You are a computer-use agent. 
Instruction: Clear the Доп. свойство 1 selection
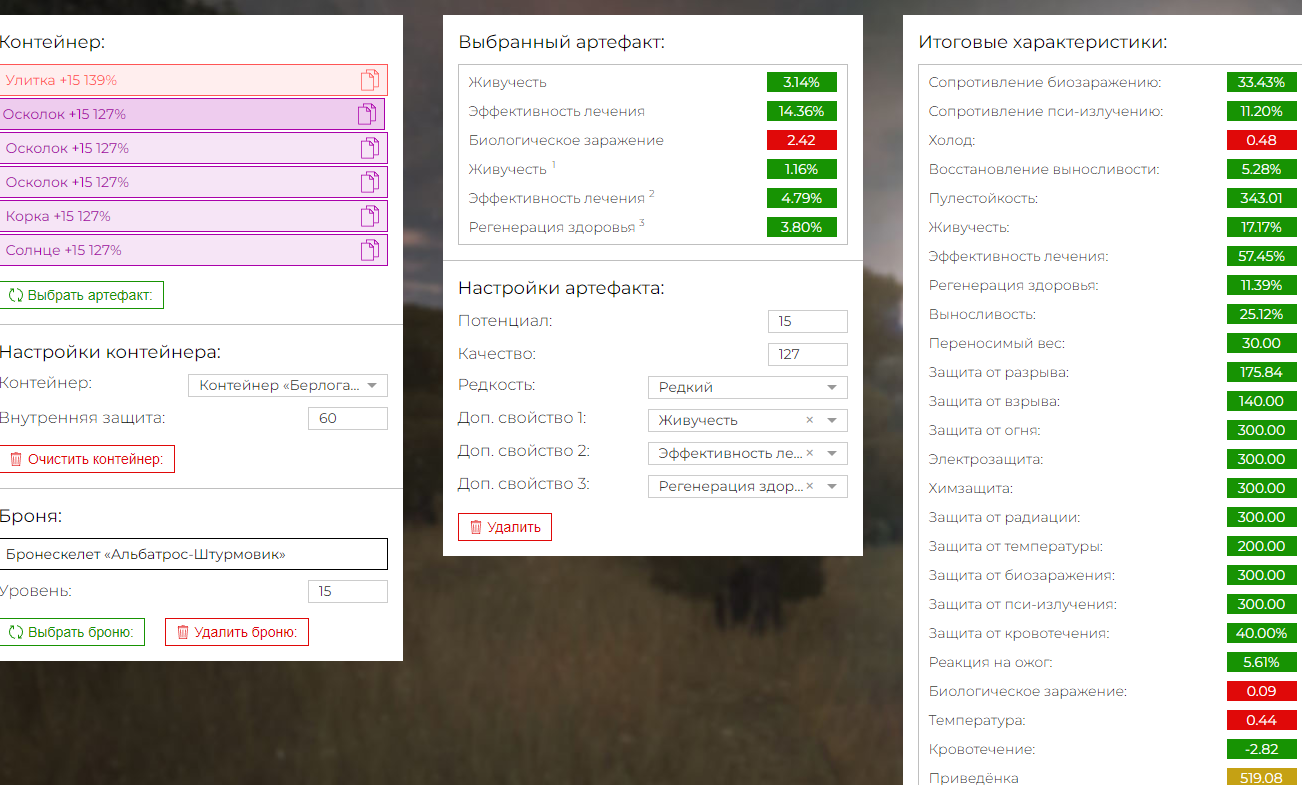810,421
